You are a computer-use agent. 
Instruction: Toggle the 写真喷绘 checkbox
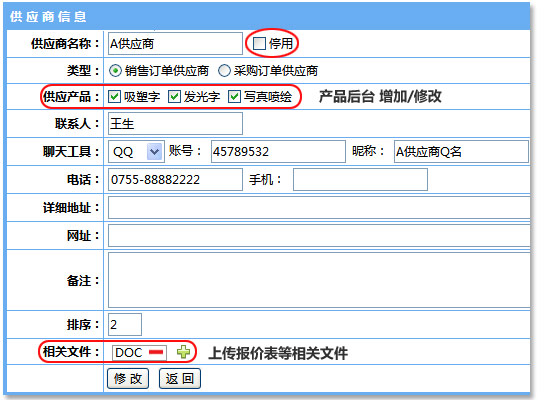[x=234, y=96]
